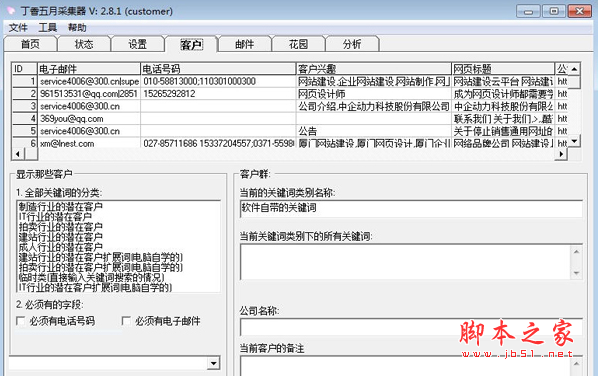Screen dimensions: 599x377
Task: Switch to the 设置 tab
Action: click(138, 44)
